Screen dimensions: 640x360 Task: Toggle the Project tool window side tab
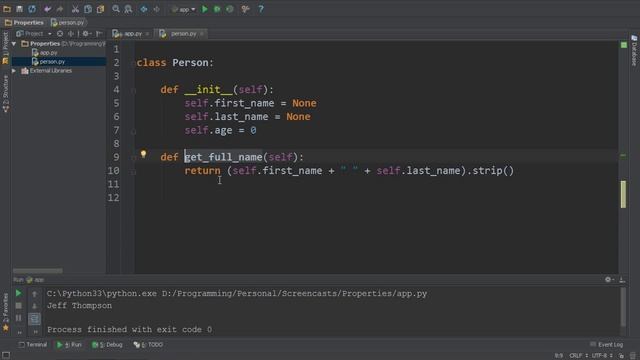point(5,48)
